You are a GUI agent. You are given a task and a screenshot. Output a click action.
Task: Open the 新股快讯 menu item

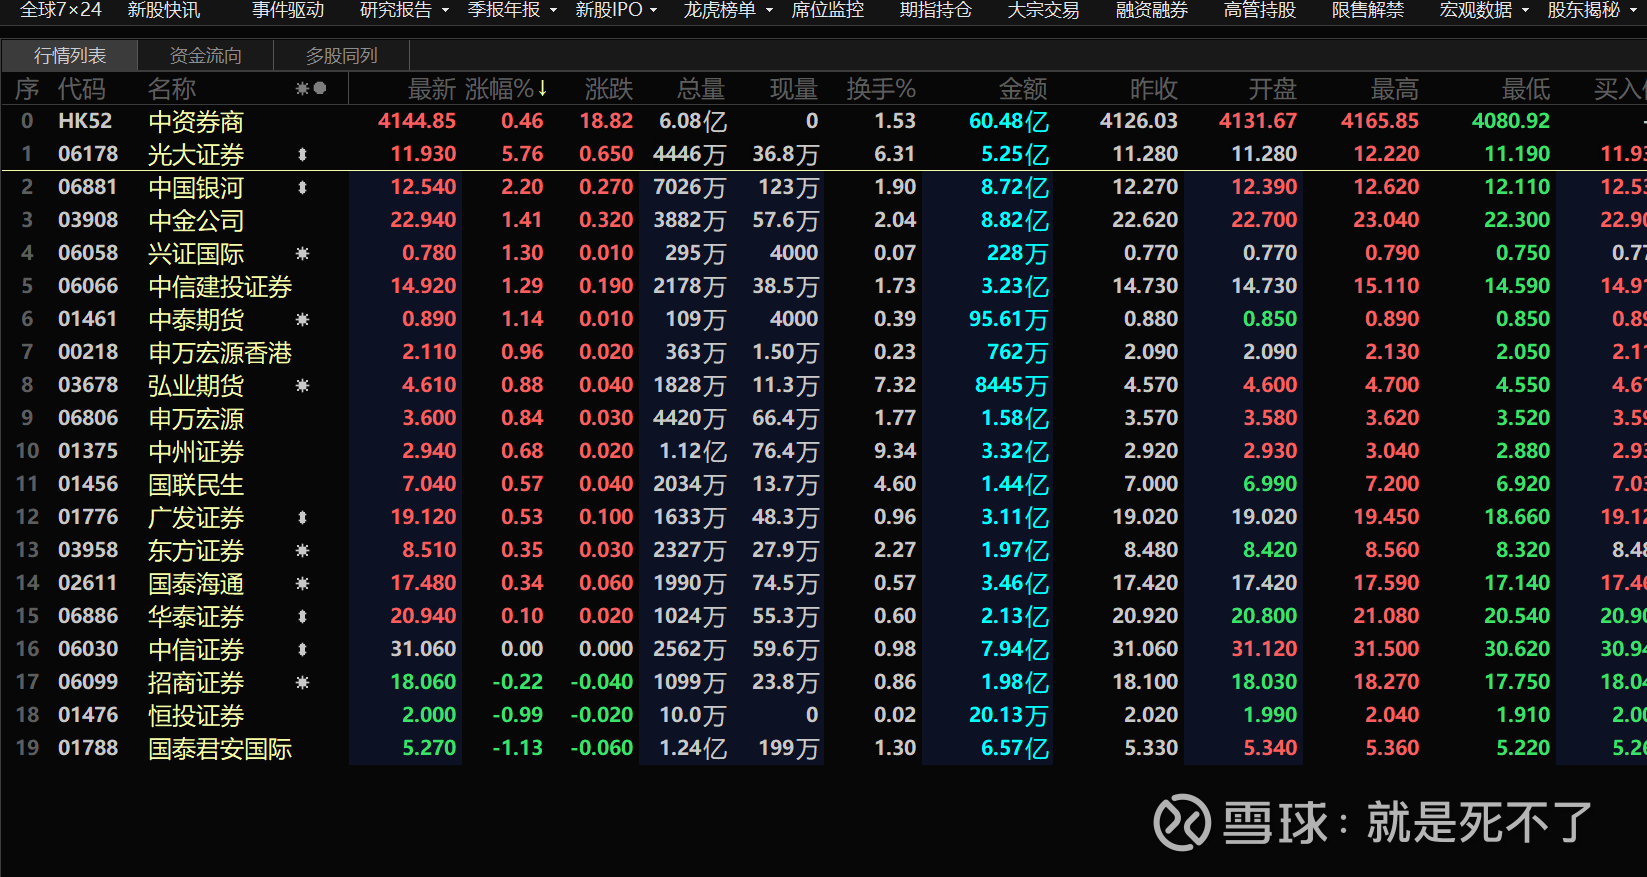tap(164, 10)
